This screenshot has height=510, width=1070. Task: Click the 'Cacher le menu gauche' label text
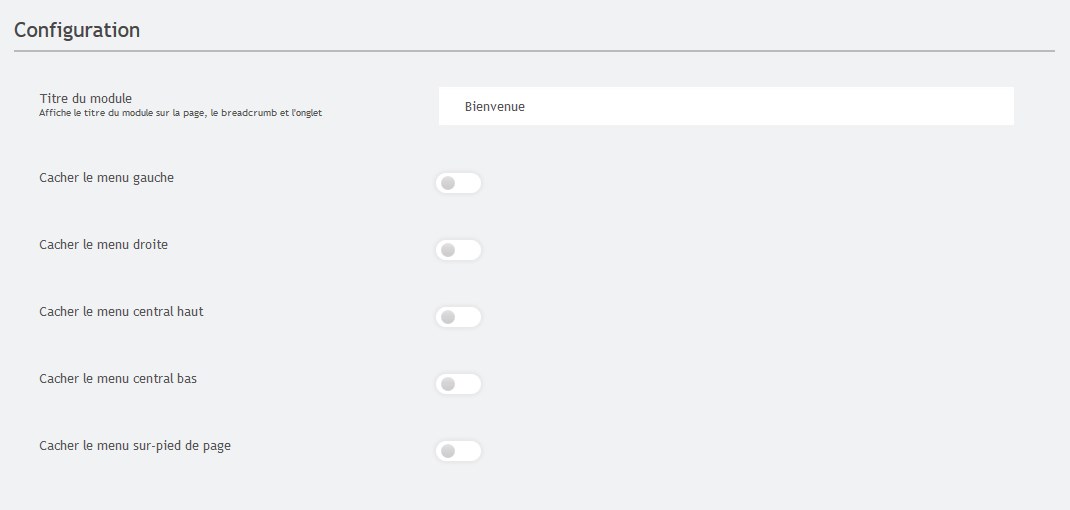tap(106, 178)
